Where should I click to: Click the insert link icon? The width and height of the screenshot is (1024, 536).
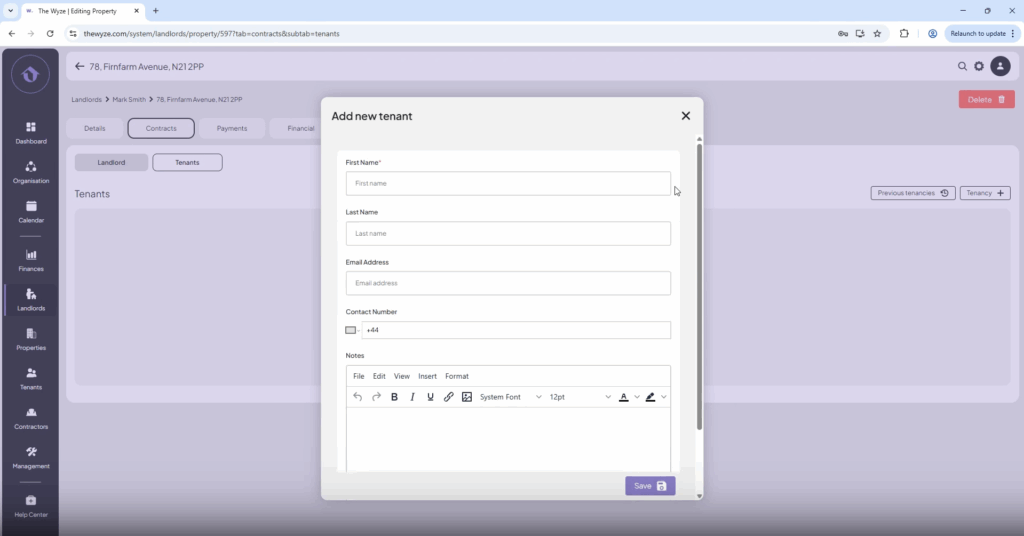coord(448,397)
